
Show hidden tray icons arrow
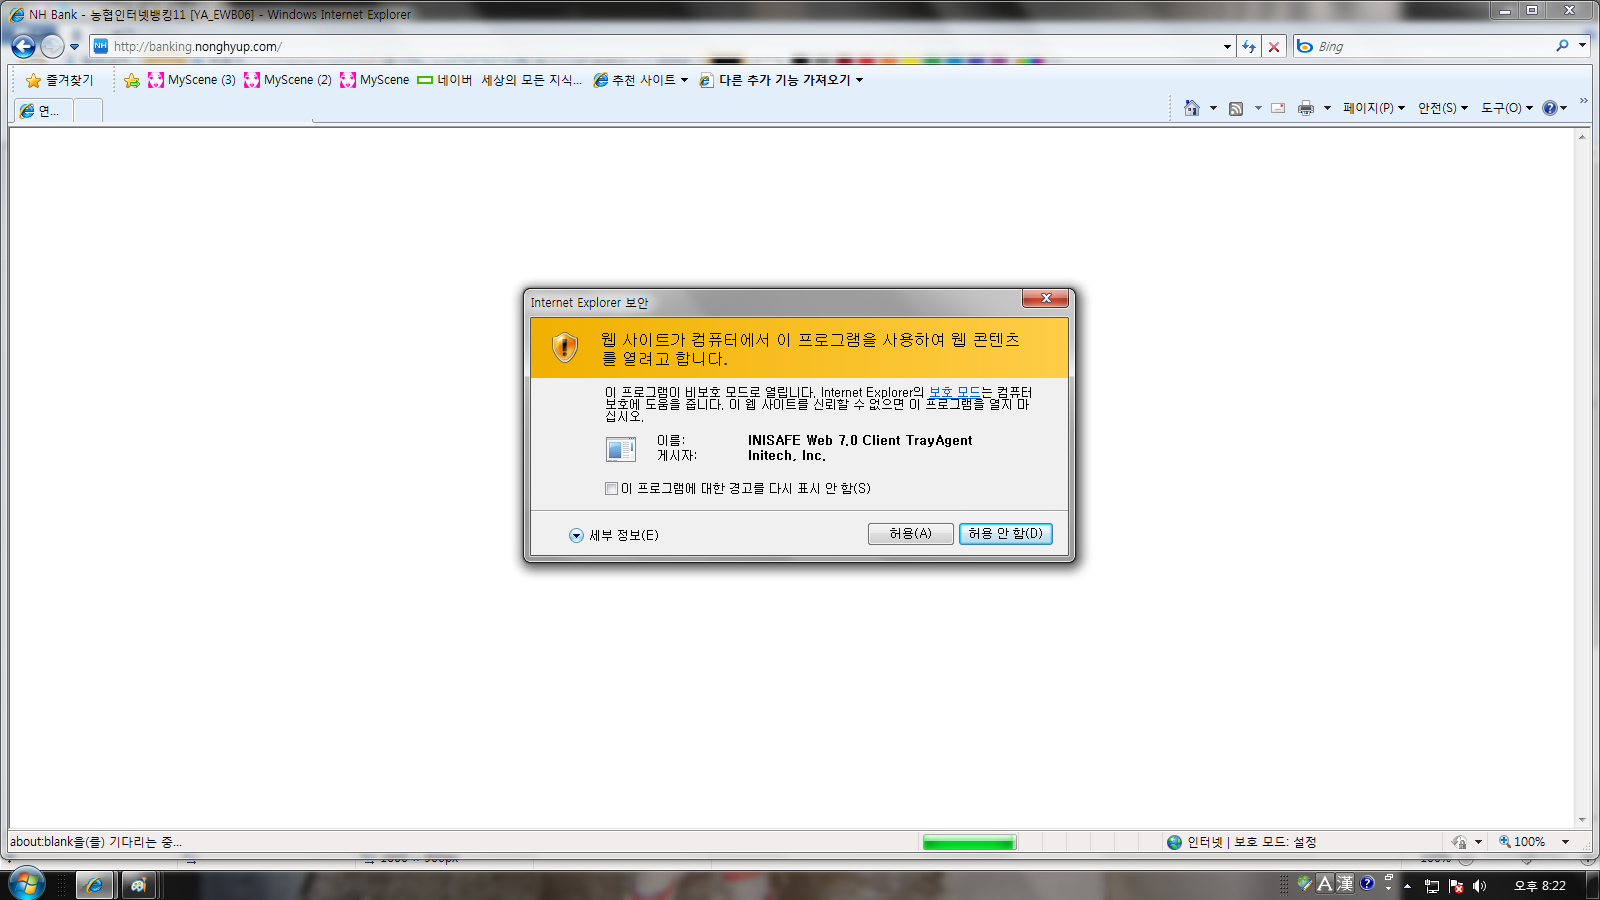[1407, 886]
